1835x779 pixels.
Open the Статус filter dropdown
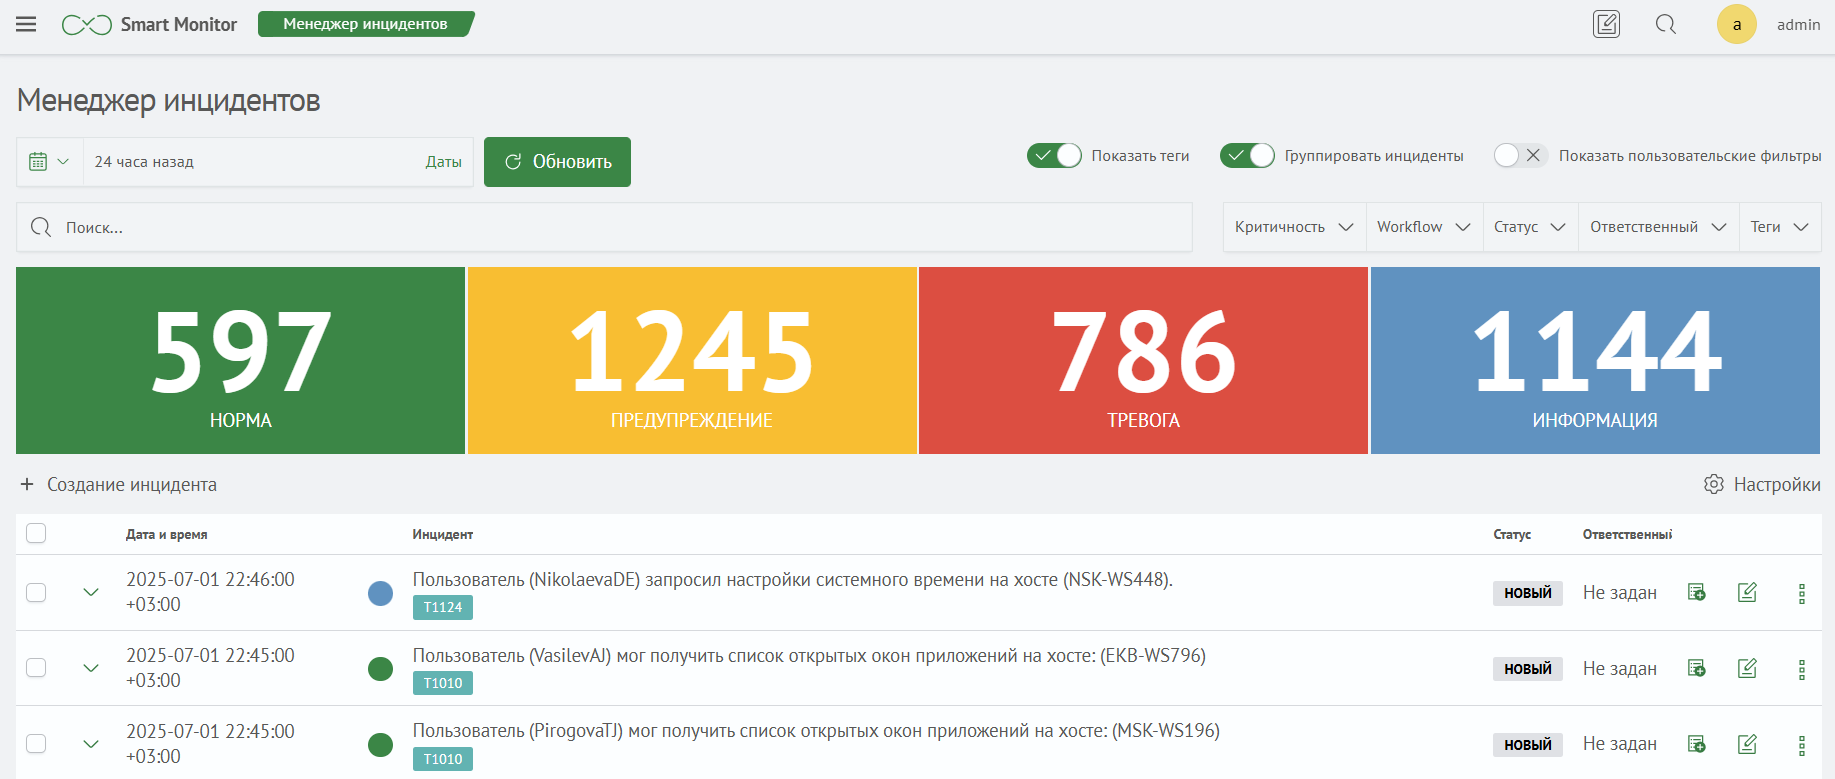coord(1530,227)
